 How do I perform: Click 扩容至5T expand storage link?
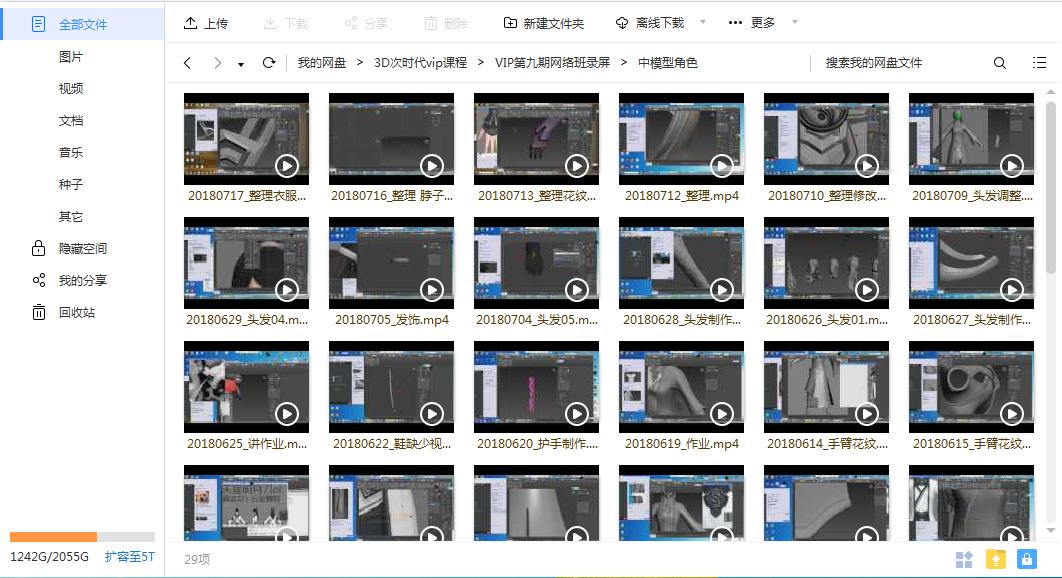[x=129, y=557]
